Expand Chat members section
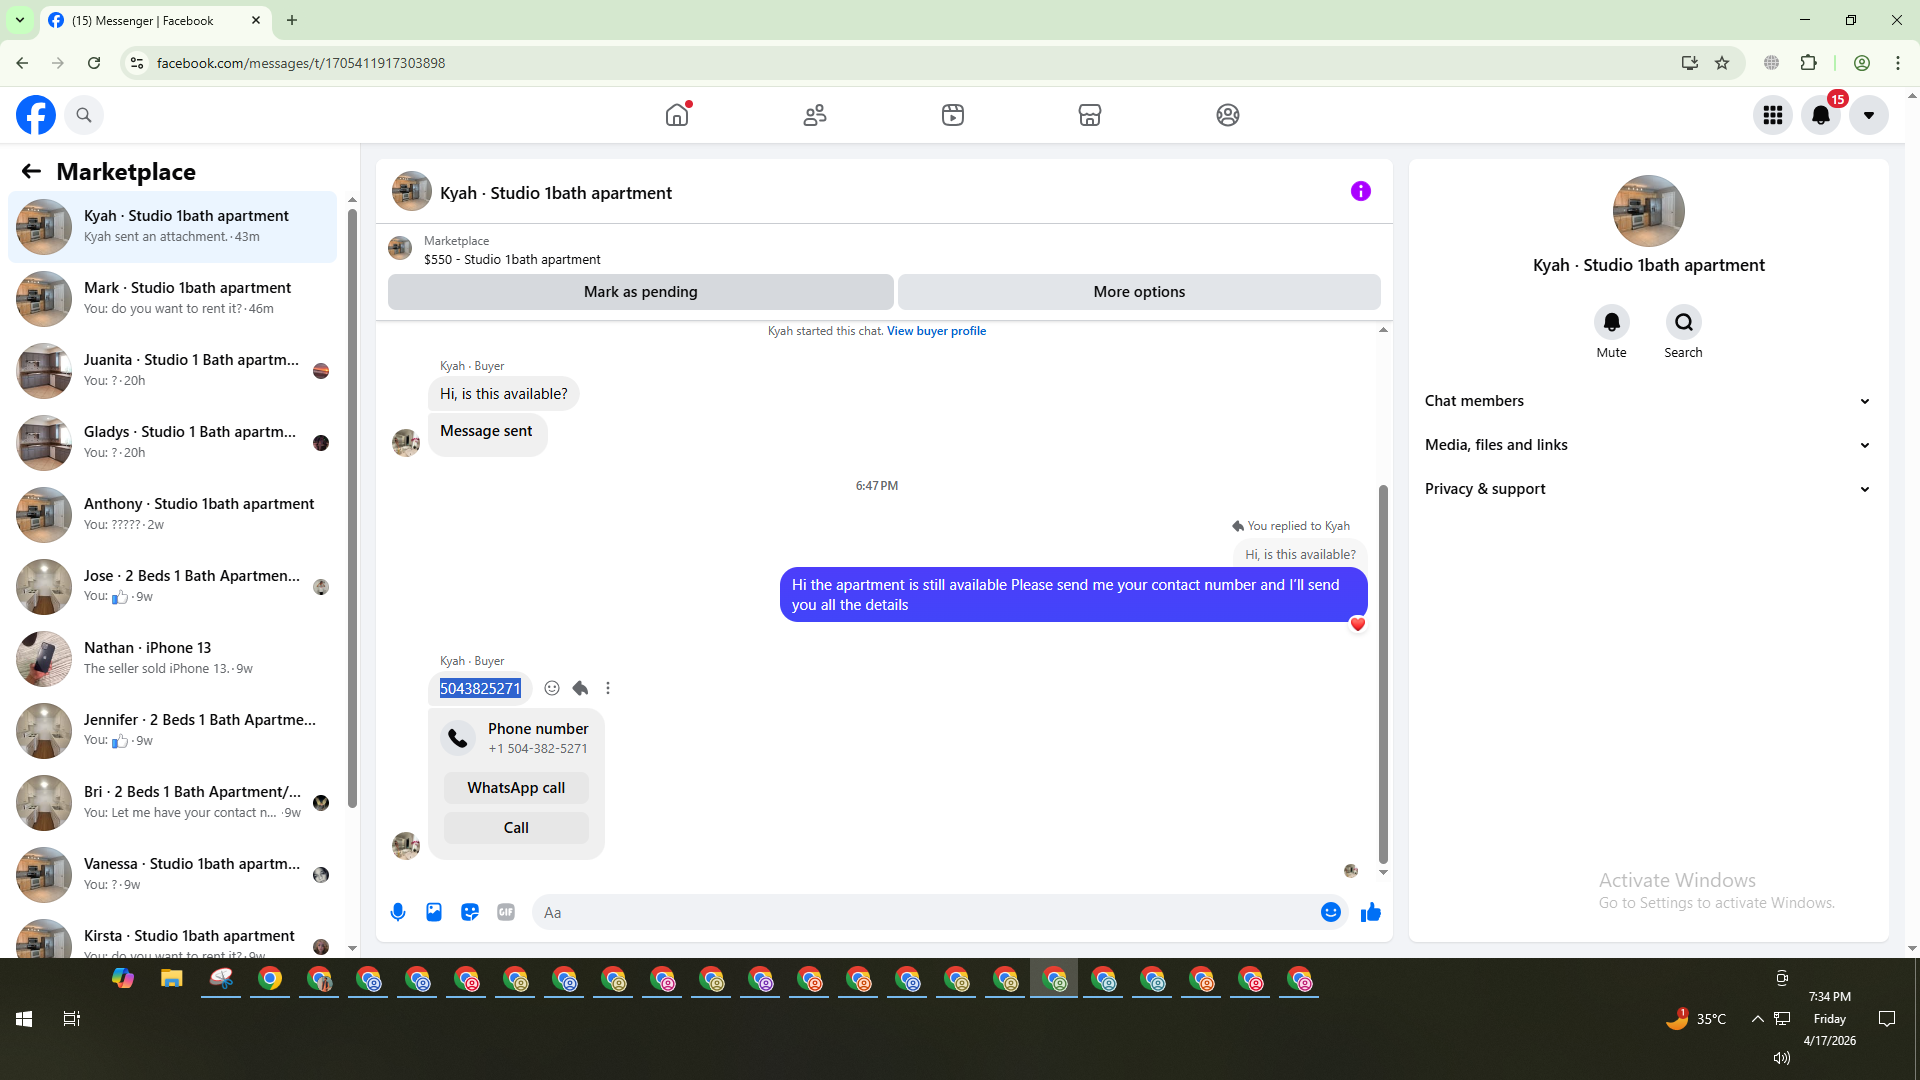This screenshot has width=1920, height=1080. coord(1647,401)
